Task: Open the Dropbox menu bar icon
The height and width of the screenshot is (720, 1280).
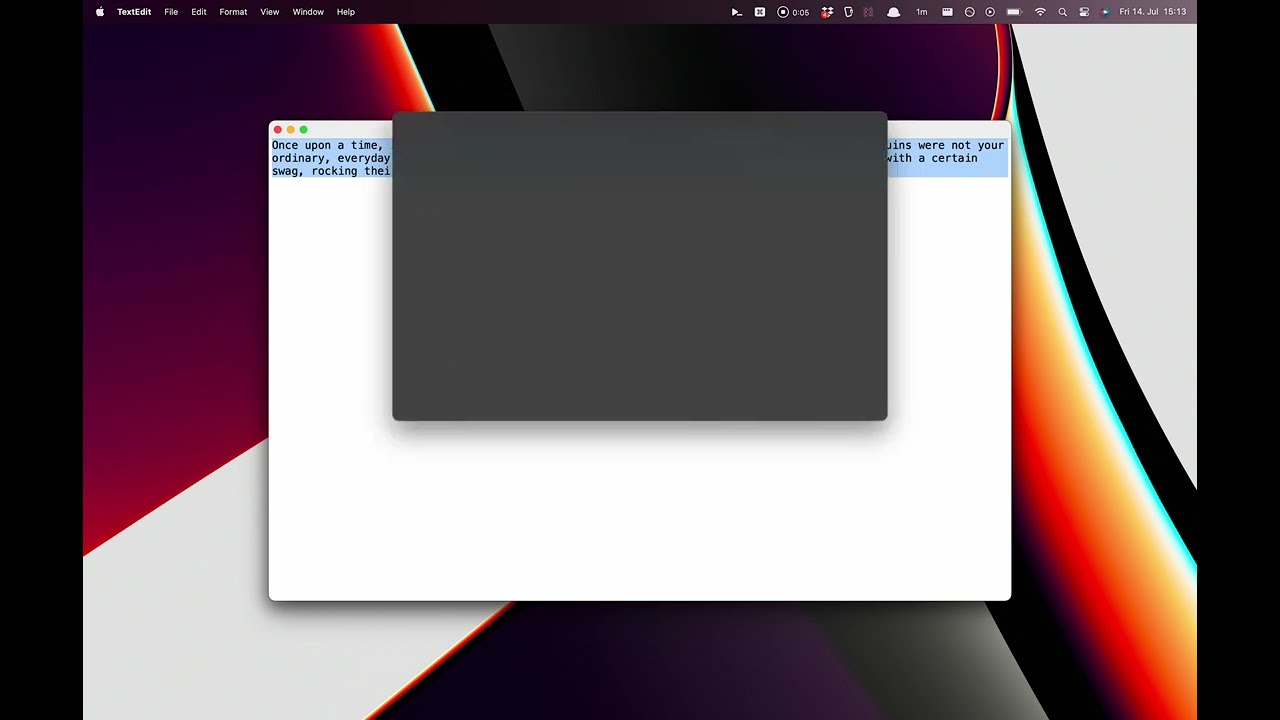Action: (x=827, y=12)
